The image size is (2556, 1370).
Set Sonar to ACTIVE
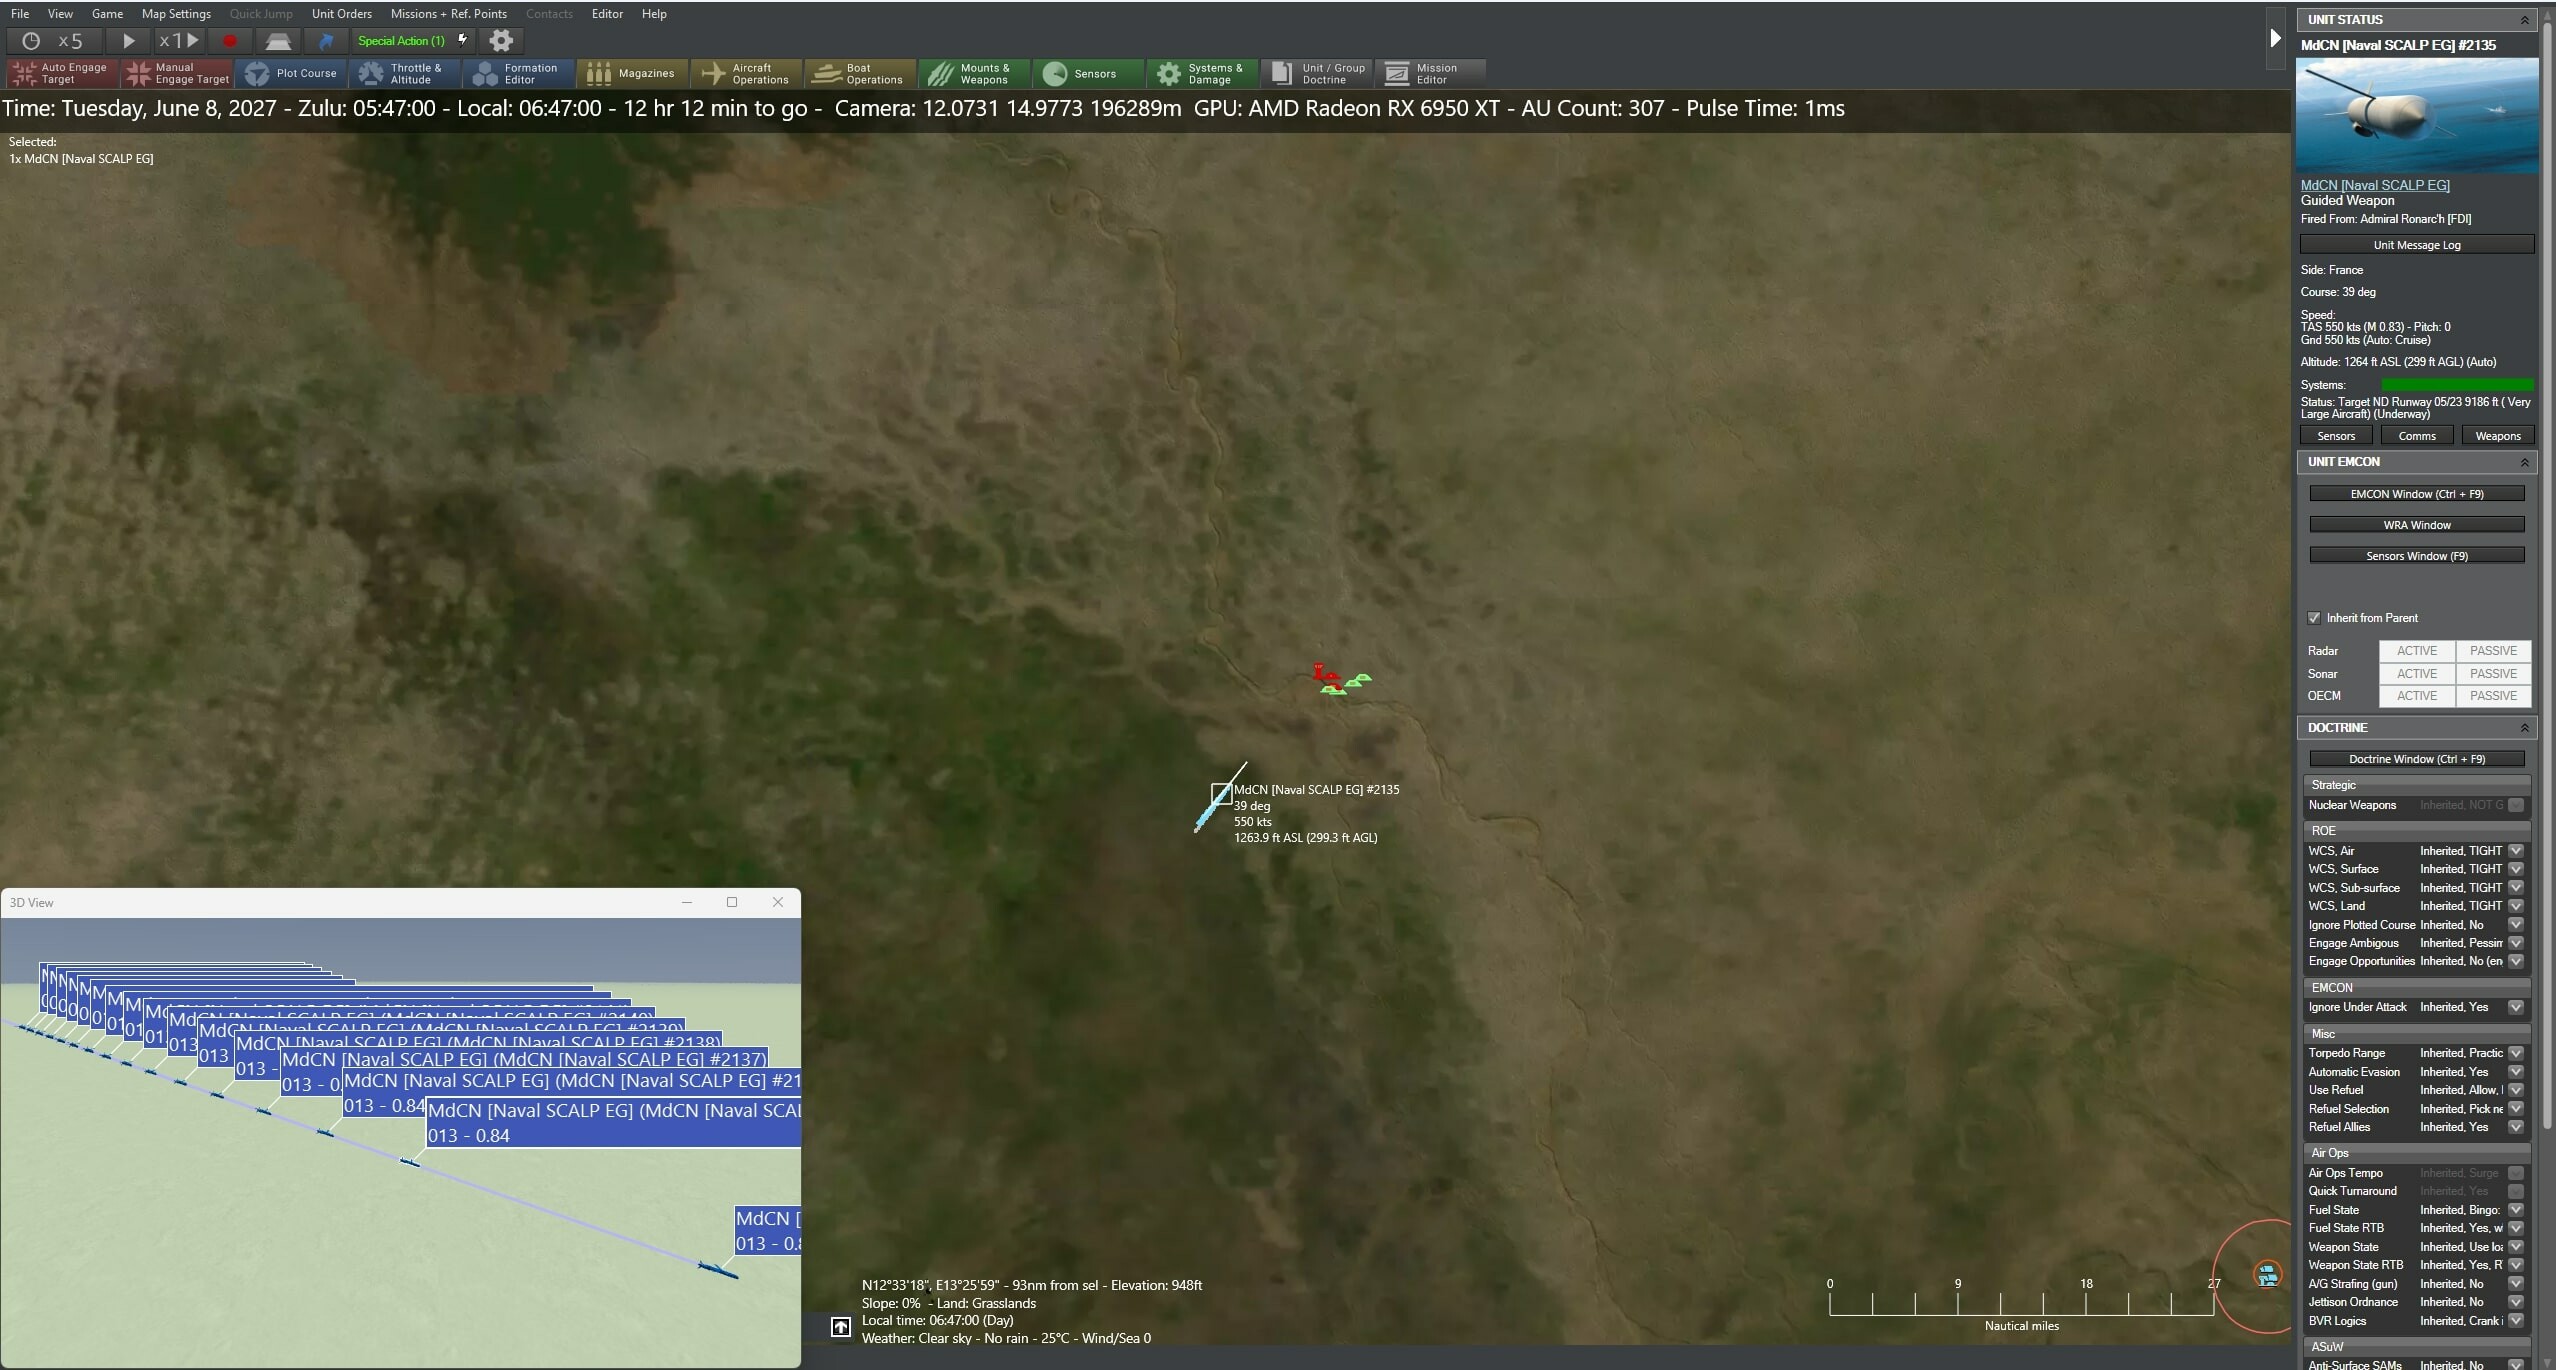[2417, 673]
